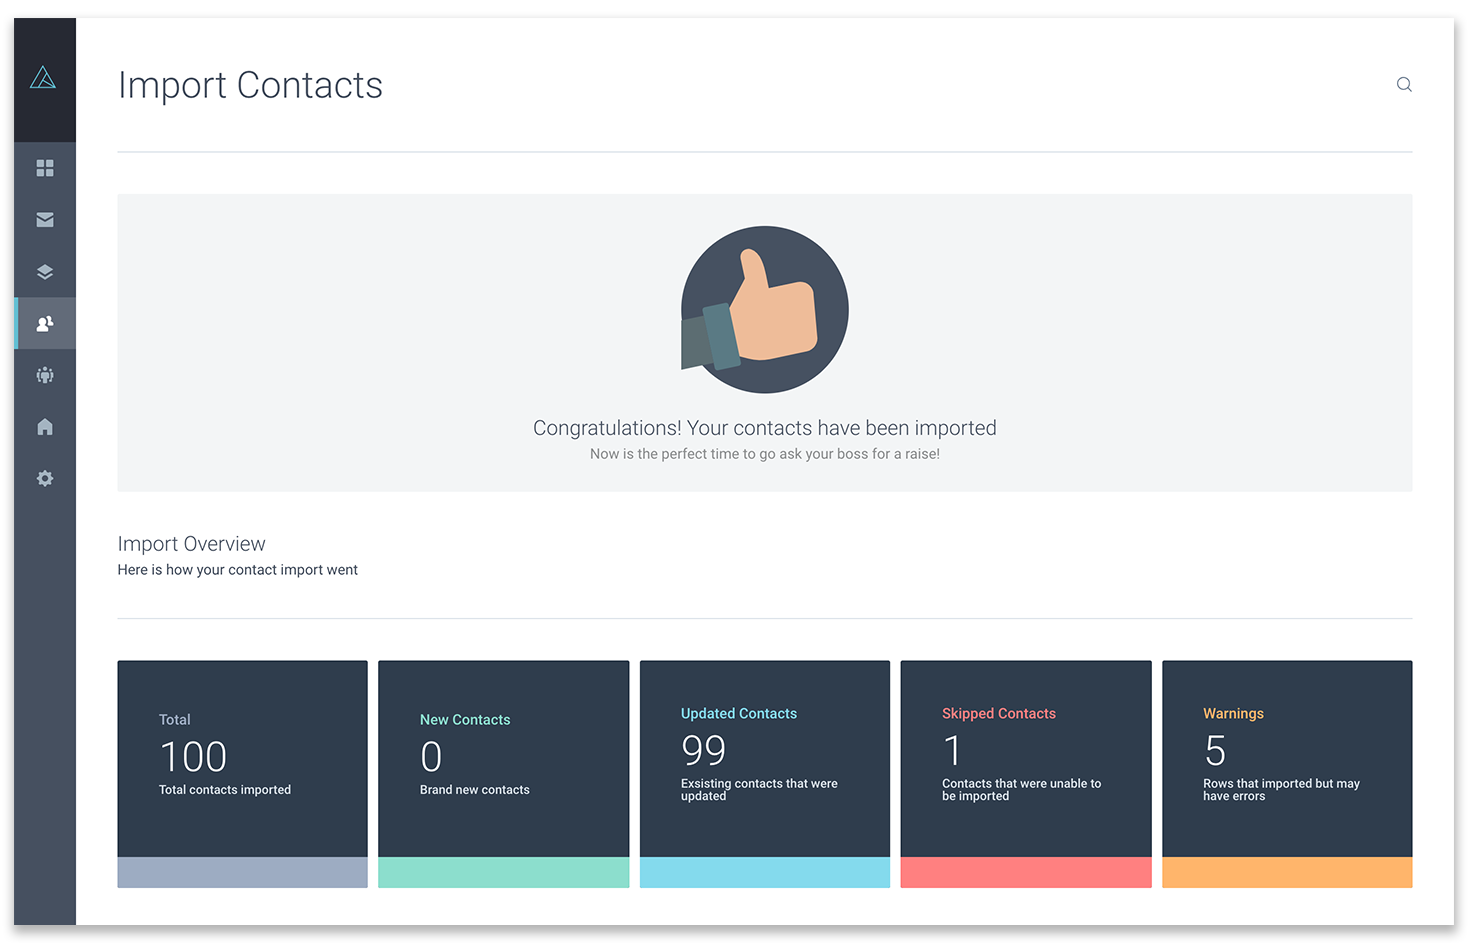Click the Import Overview heading
The image size is (1469, 943).
[x=191, y=543]
